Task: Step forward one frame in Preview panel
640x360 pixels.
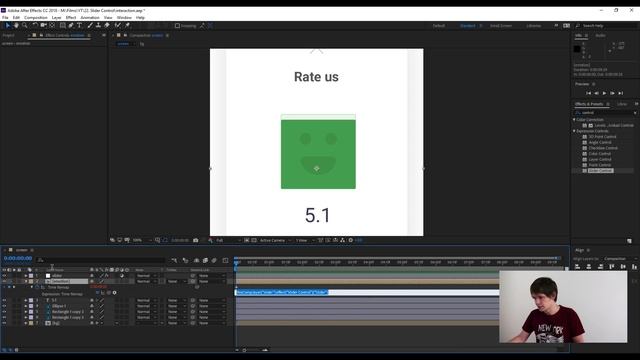Action: (x=612, y=93)
